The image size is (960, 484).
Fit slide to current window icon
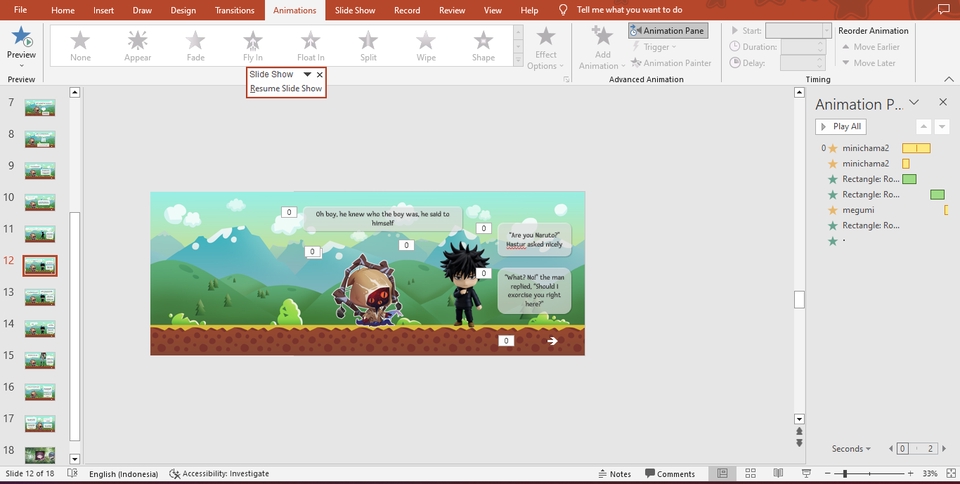(951, 473)
